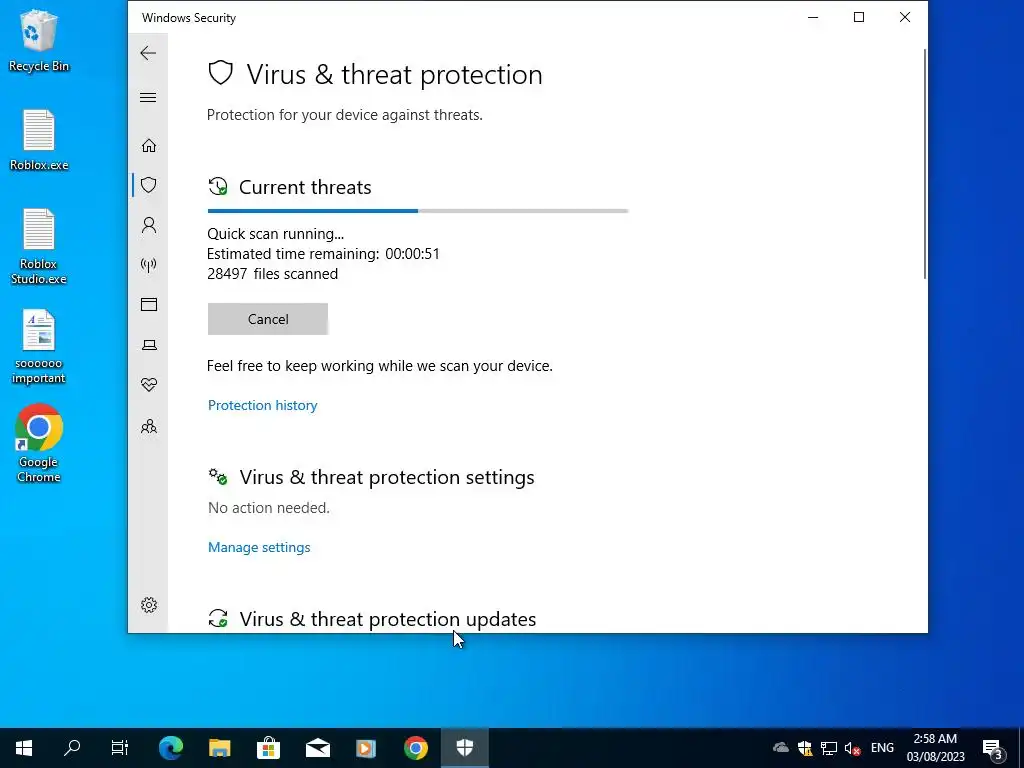1024x768 pixels.
Task: Select Roblox.exe desktop file
Action: point(39,140)
